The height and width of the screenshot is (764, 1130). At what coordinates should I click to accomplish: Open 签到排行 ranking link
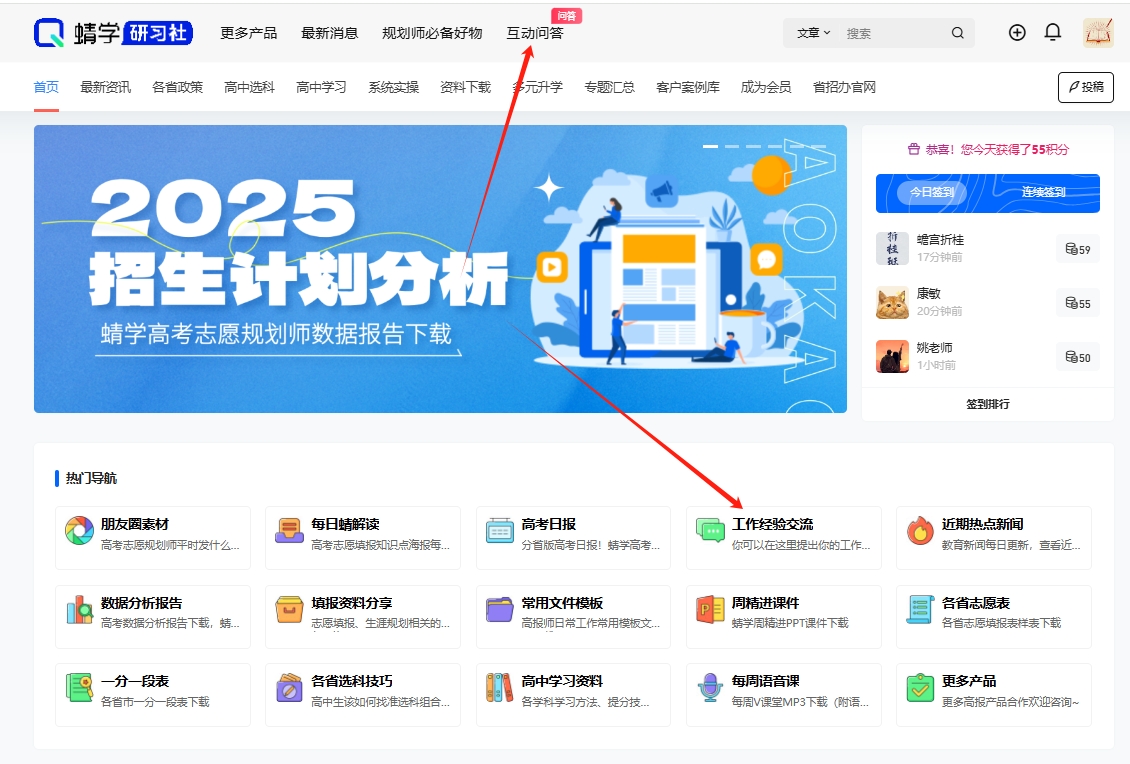pyautogui.click(x=986, y=404)
